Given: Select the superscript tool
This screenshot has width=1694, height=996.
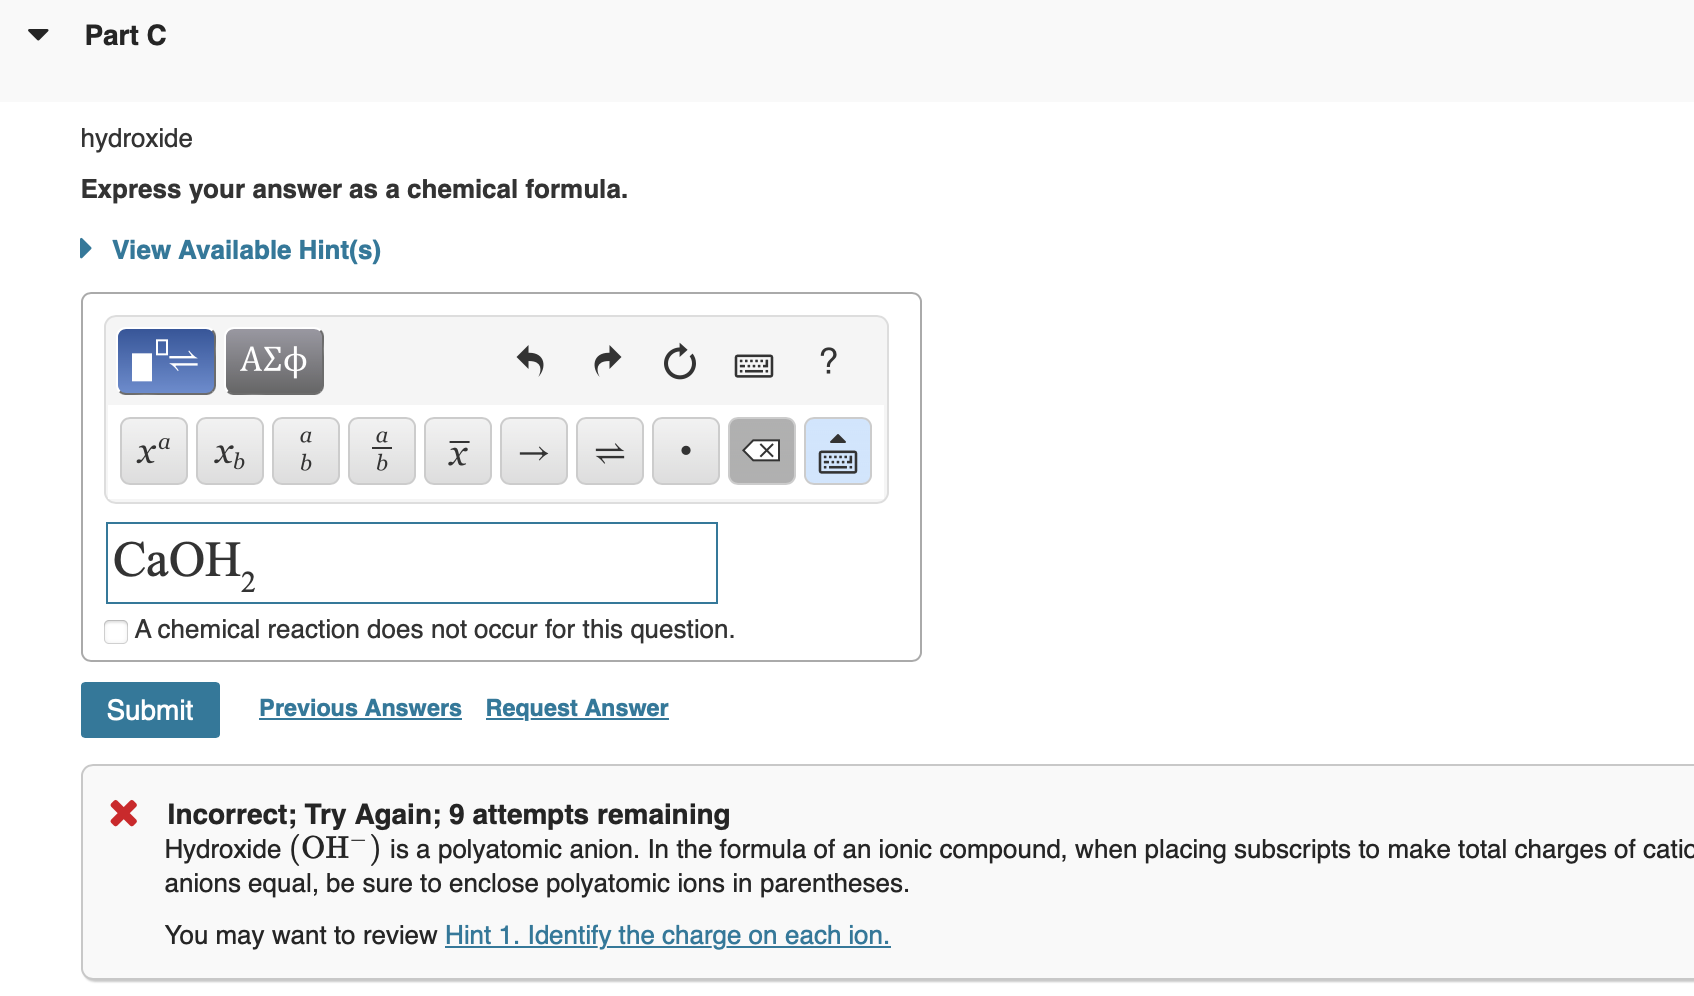Looking at the screenshot, I should click(x=153, y=451).
